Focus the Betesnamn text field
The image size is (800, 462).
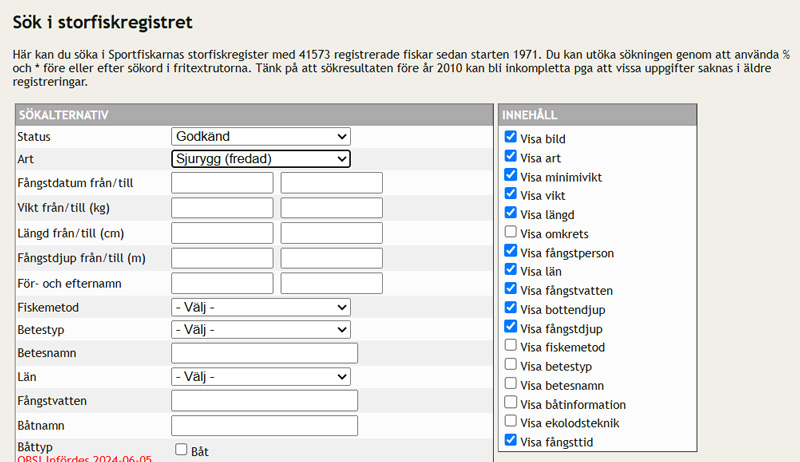pos(264,353)
